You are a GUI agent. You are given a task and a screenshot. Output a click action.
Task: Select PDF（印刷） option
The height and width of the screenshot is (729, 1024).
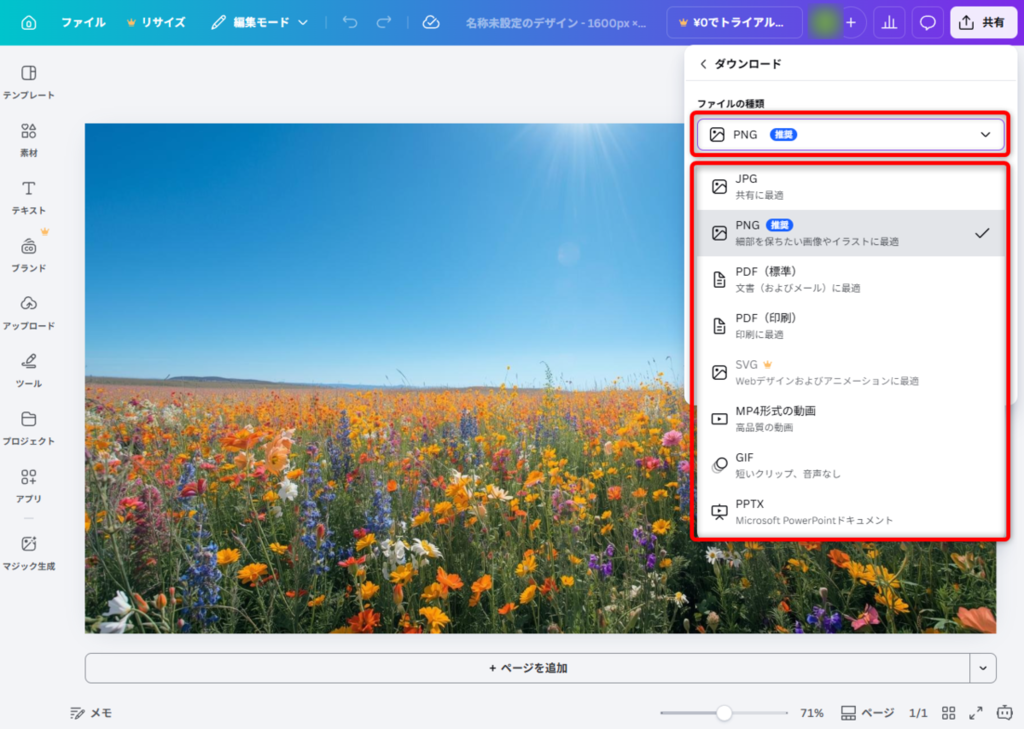coord(850,325)
